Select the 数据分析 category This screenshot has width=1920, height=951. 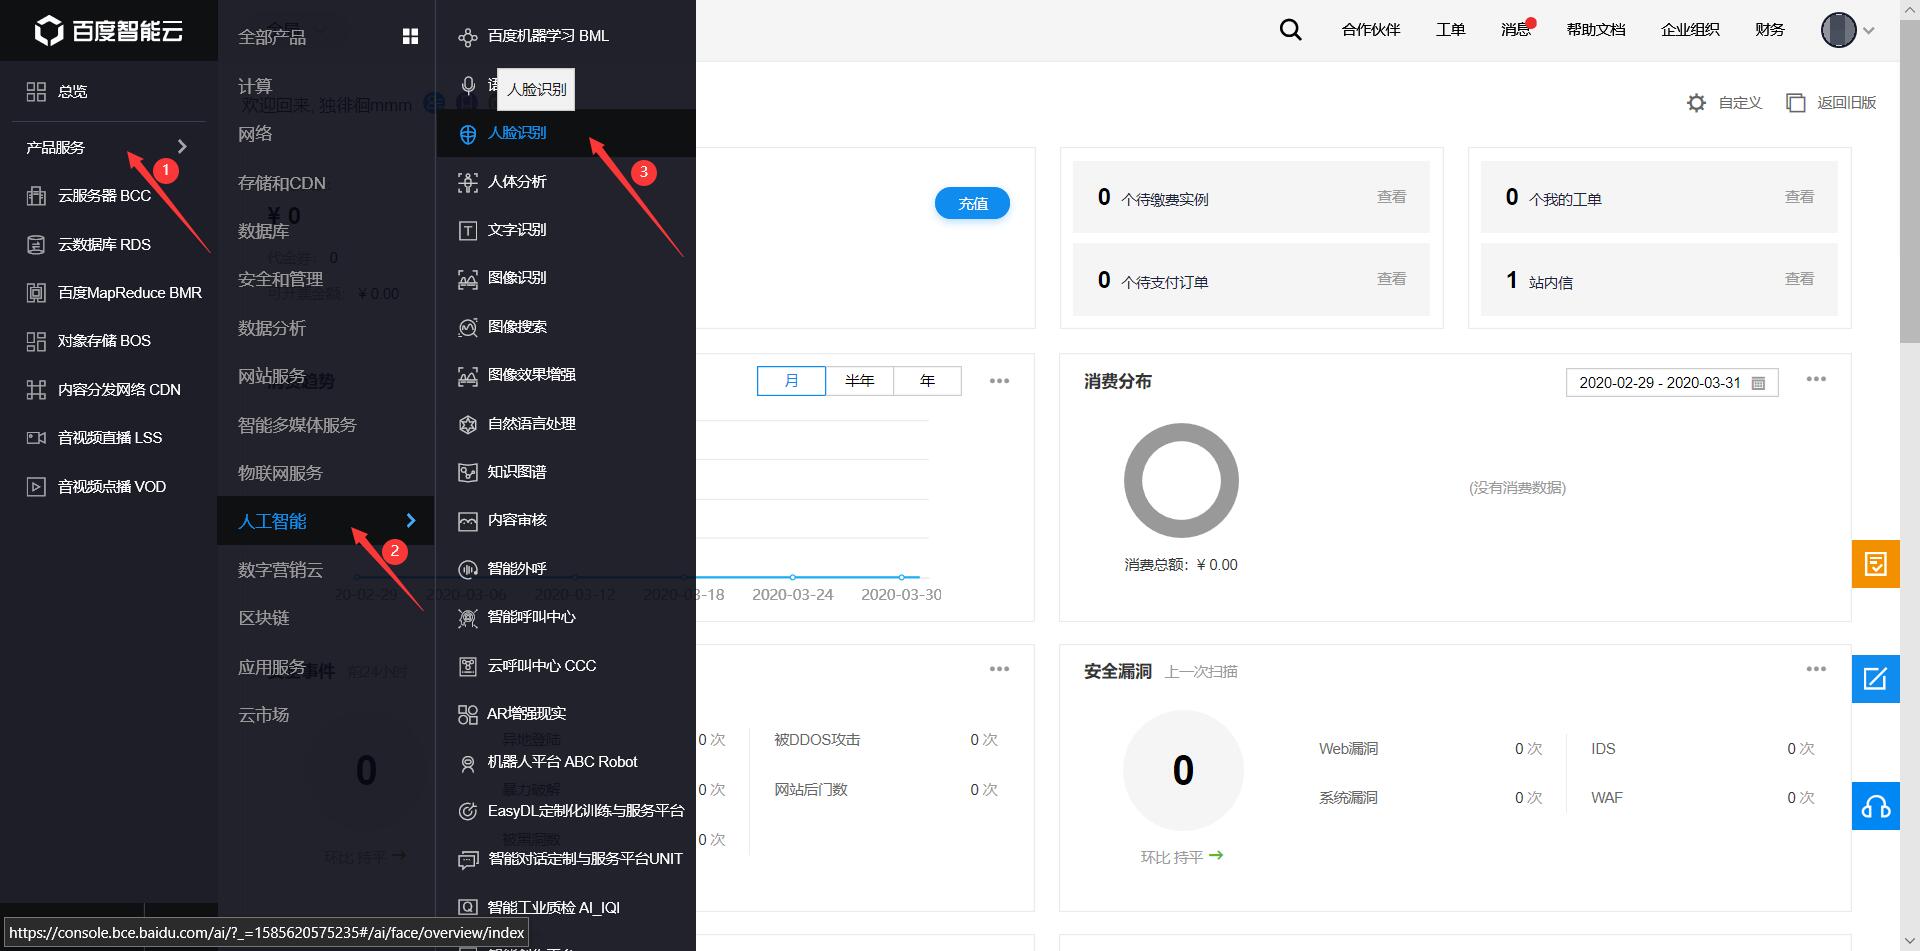pyautogui.click(x=272, y=328)
